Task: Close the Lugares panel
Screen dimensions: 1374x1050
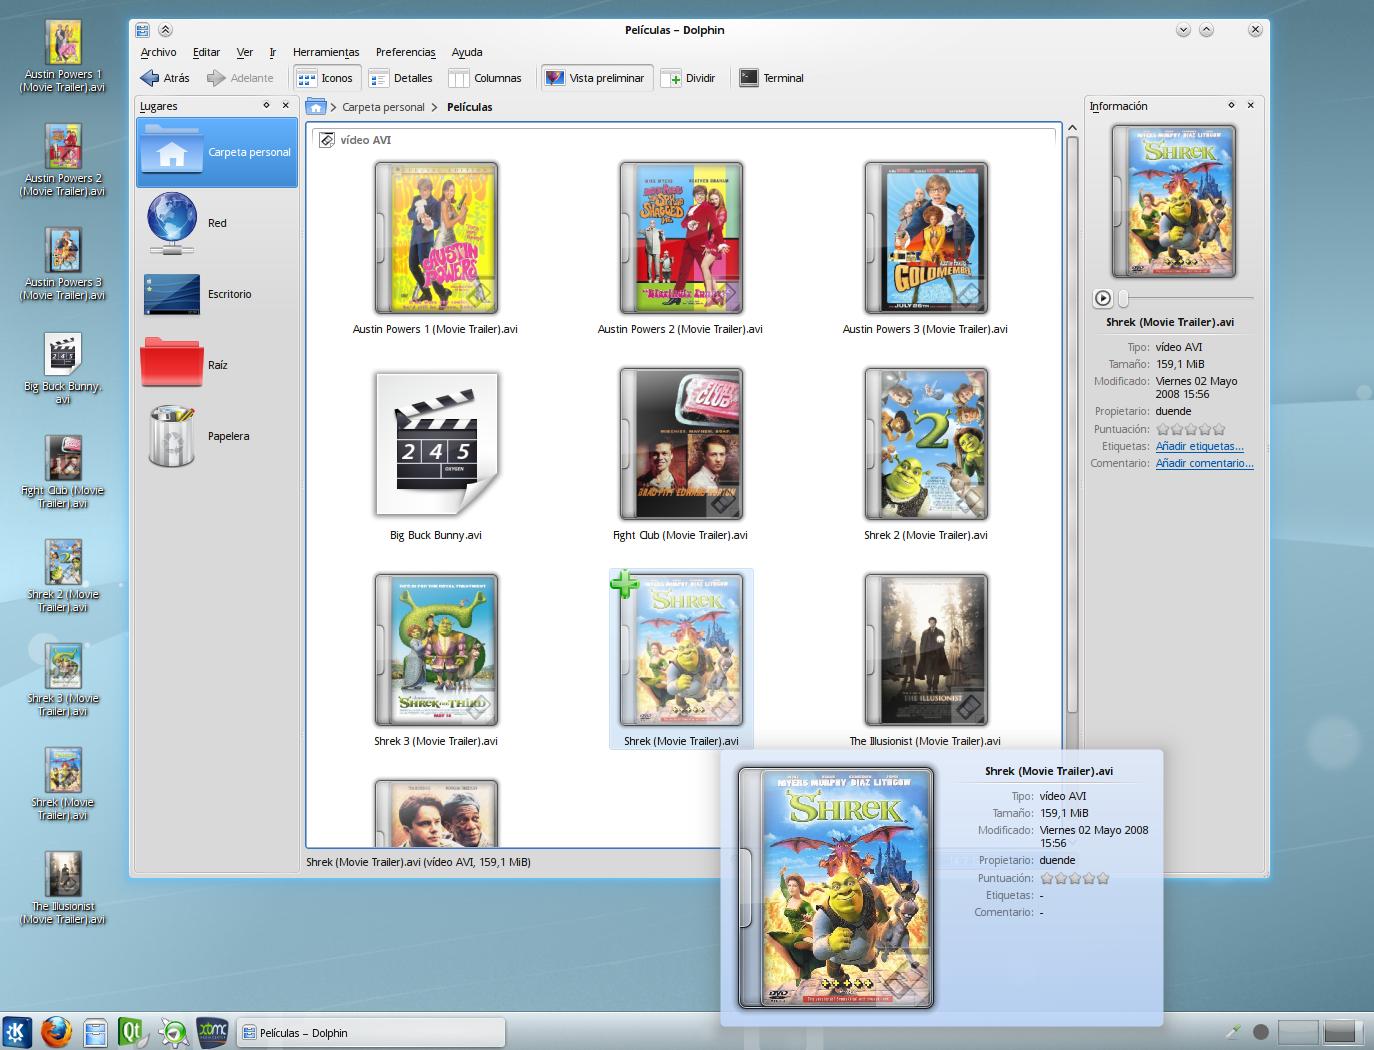Action: click(285, 105)
